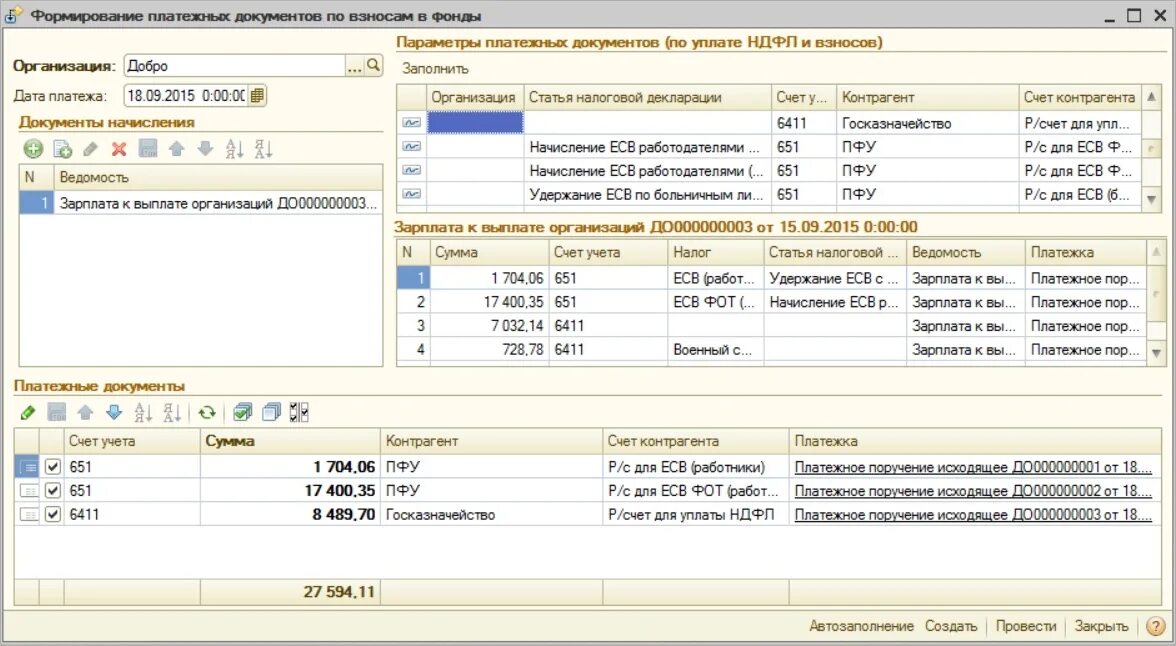Click the Налог column header
This screenshot has width=1176, height=646.
coord(716,253)
